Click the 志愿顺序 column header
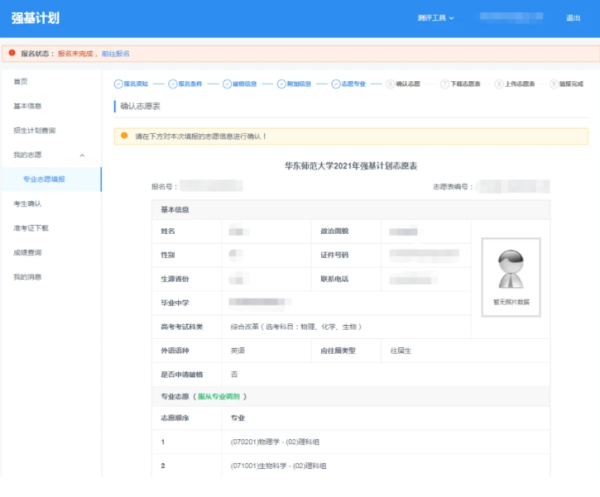Image resolution: width=600 pixels, height=497 pixels. (175, 418)
